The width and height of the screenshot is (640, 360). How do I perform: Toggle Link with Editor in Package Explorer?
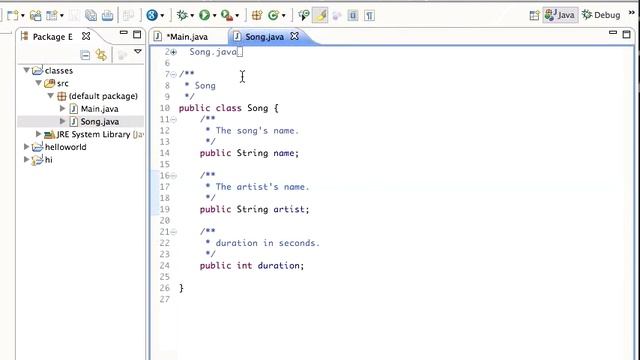[101, 55]
